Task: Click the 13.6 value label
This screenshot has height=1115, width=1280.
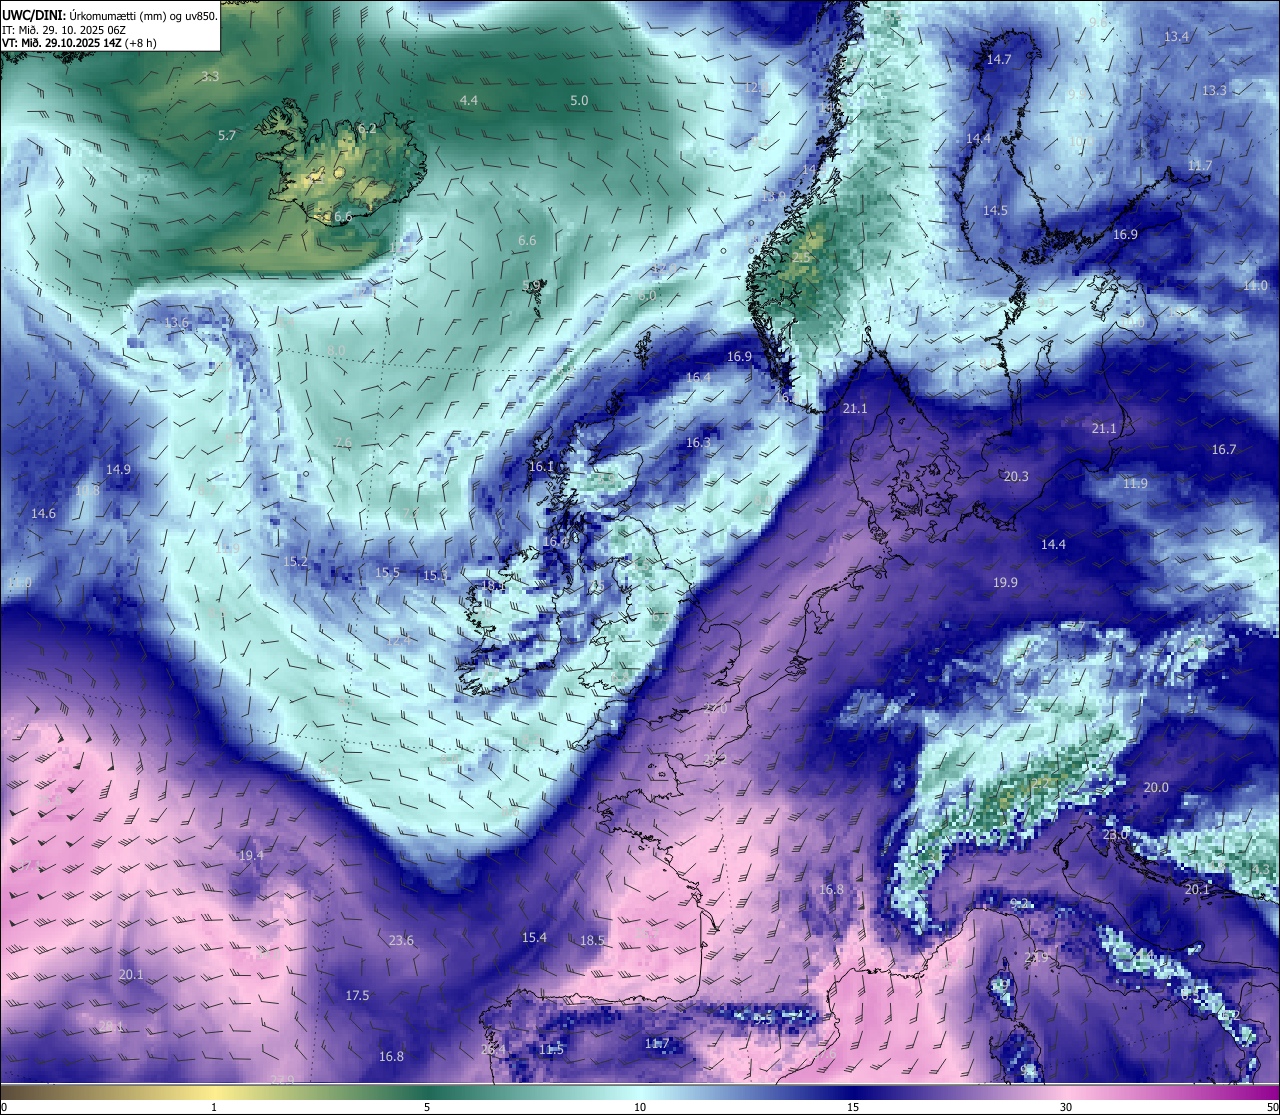Action: tap(176, 322)
